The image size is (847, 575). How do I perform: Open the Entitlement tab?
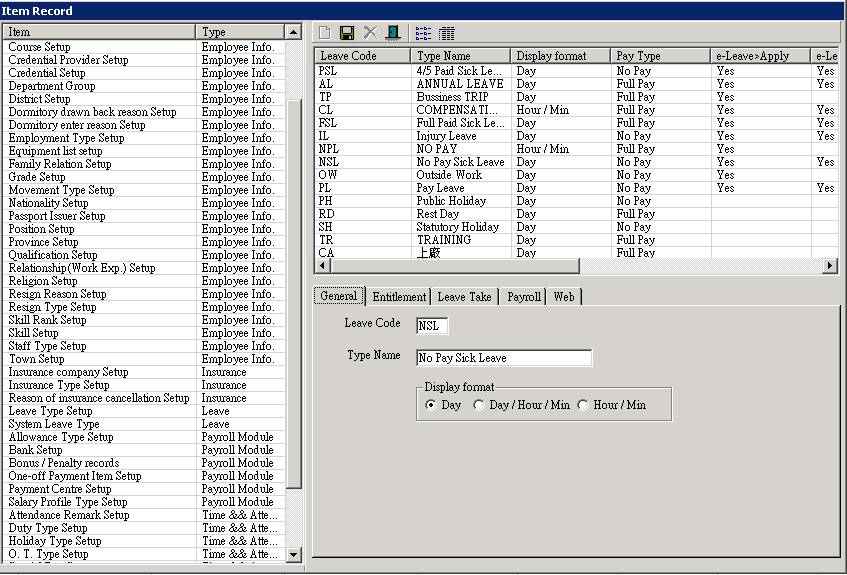399,297
